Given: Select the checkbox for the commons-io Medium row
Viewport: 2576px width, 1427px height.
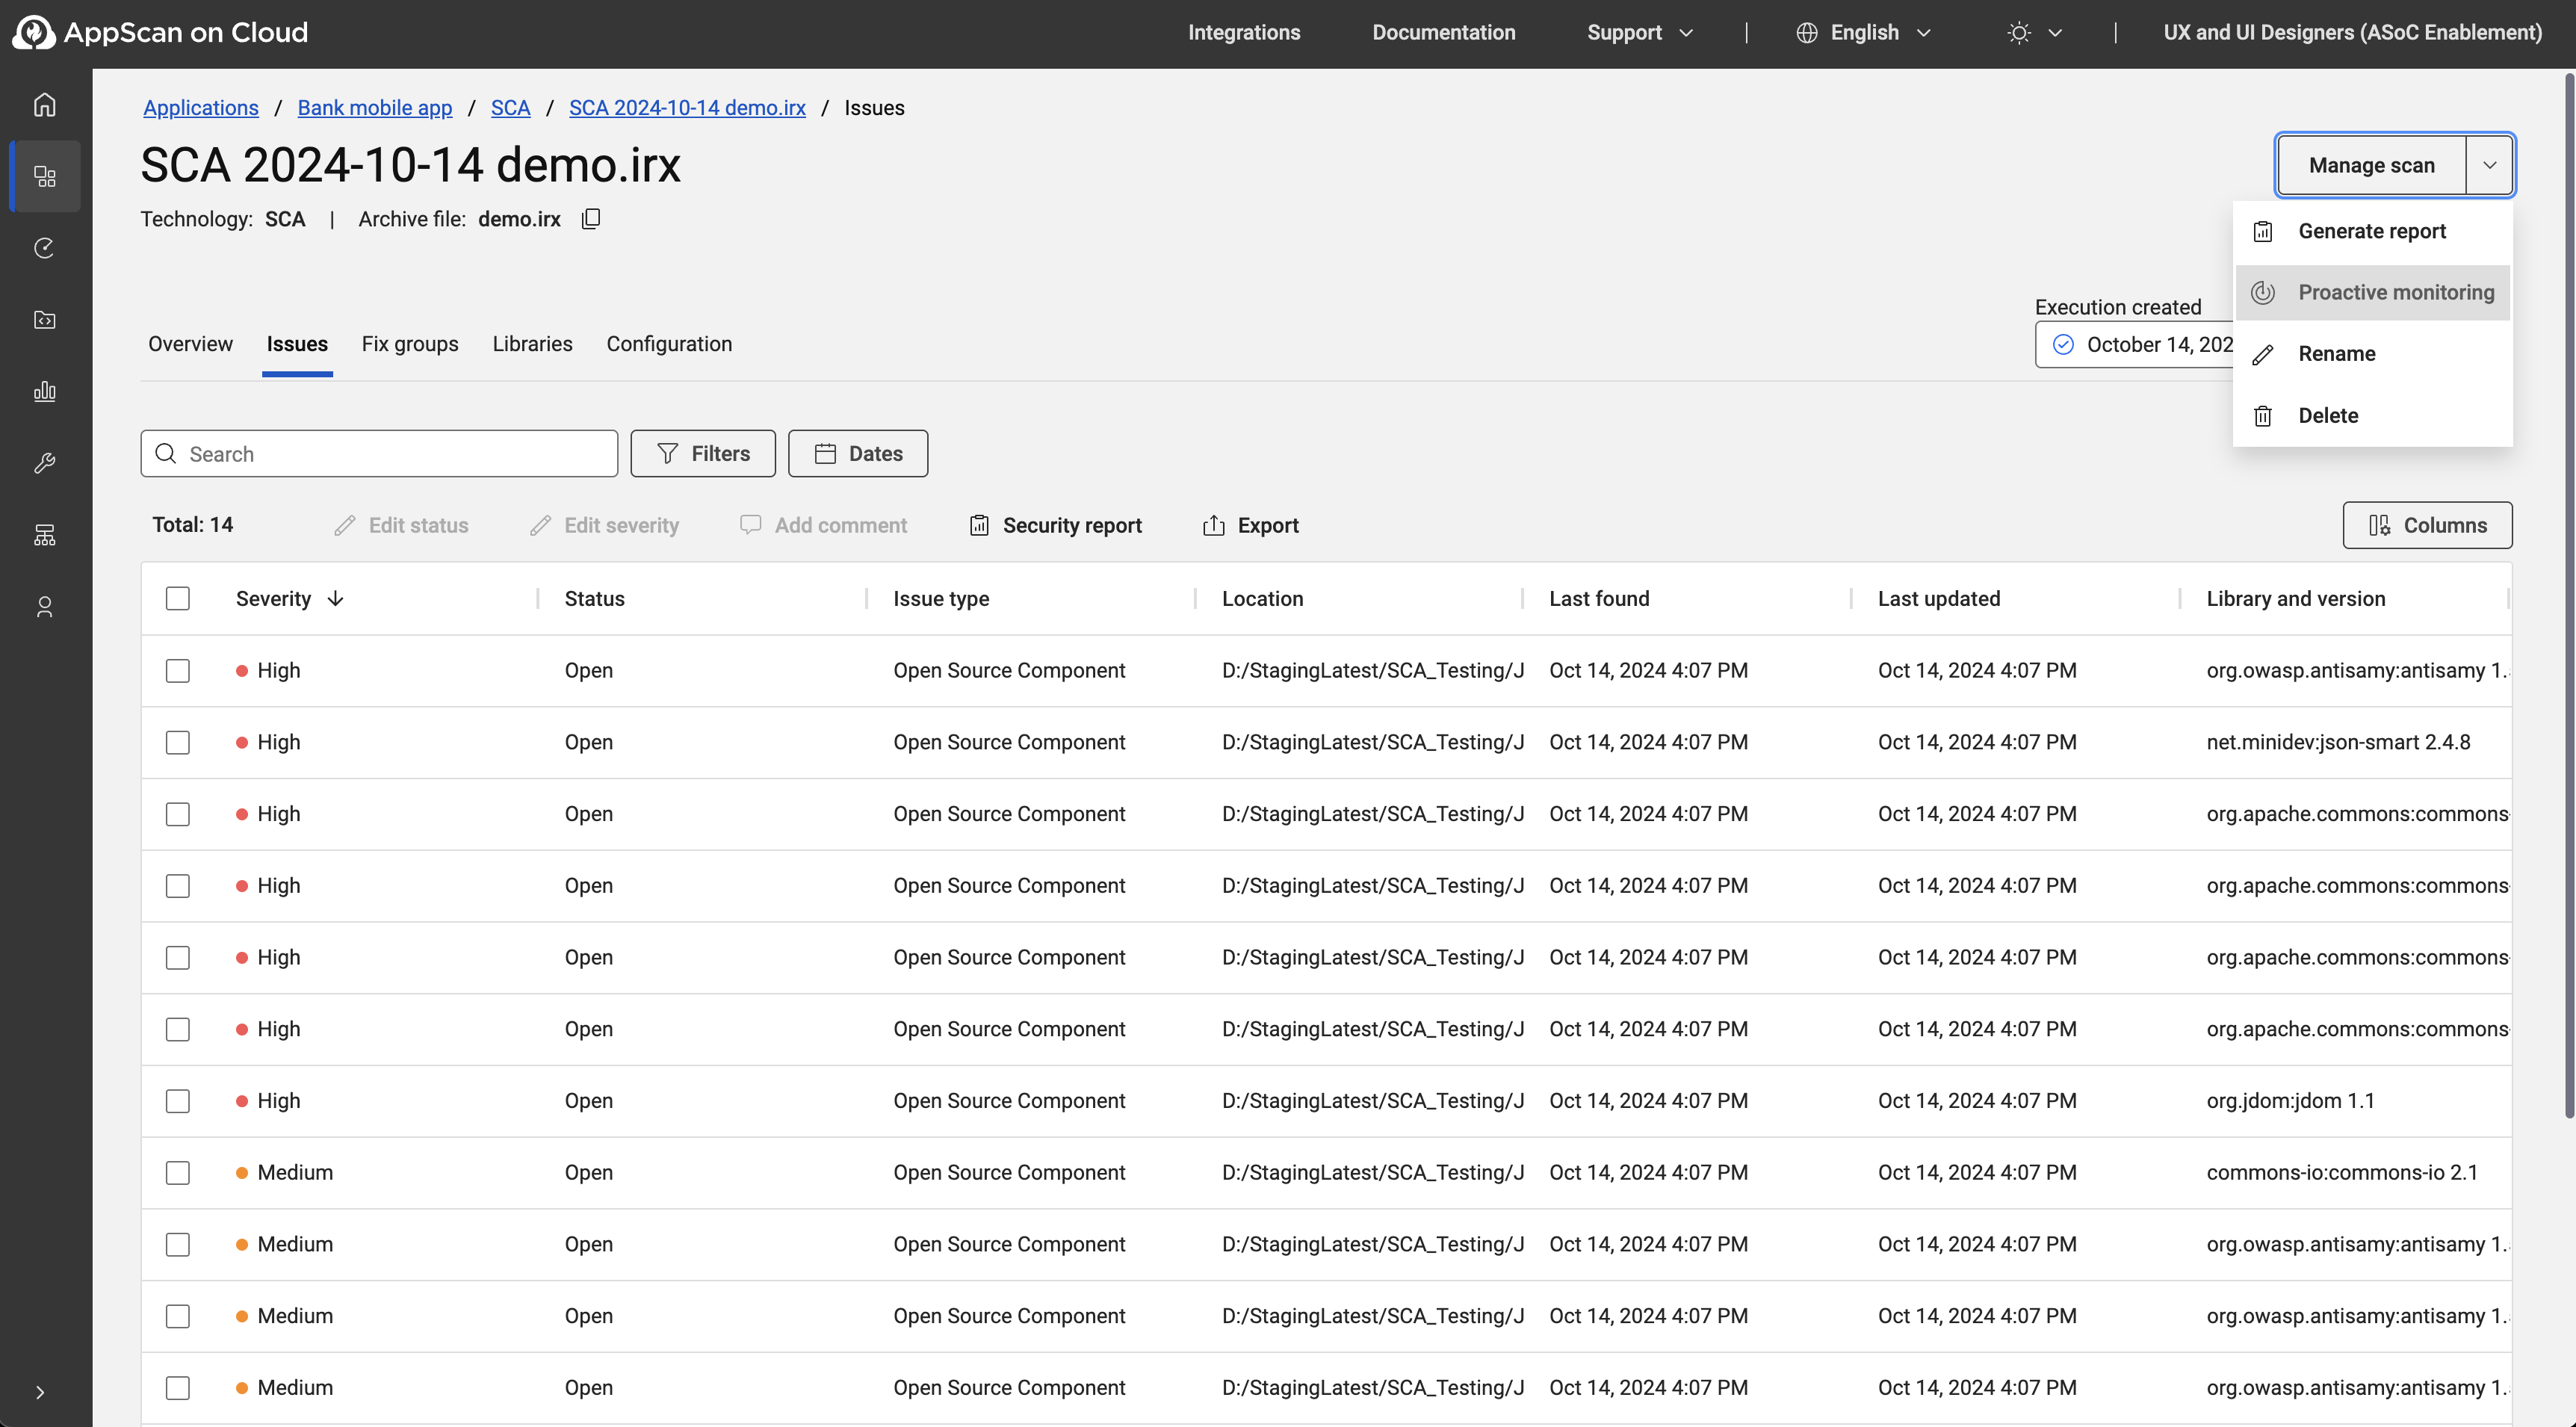Looking at the screenshot, I should tap(178, 1172).
